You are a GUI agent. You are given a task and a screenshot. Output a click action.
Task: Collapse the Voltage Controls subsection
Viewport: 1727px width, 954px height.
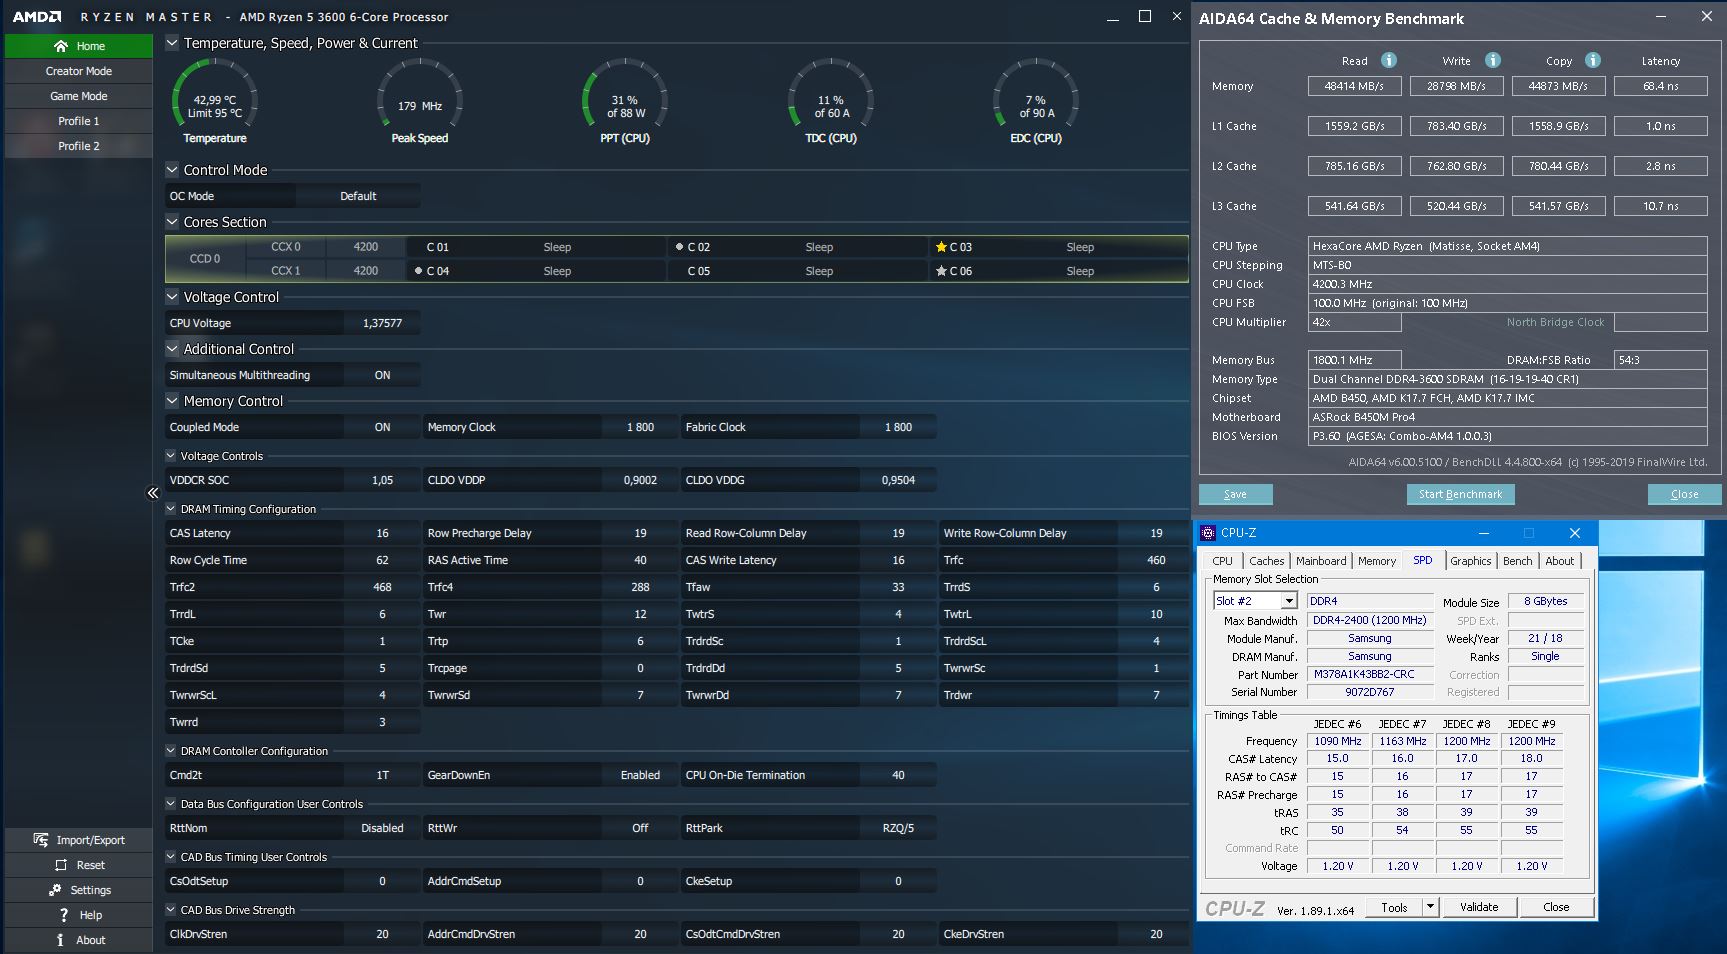click(x=171, y=456)
